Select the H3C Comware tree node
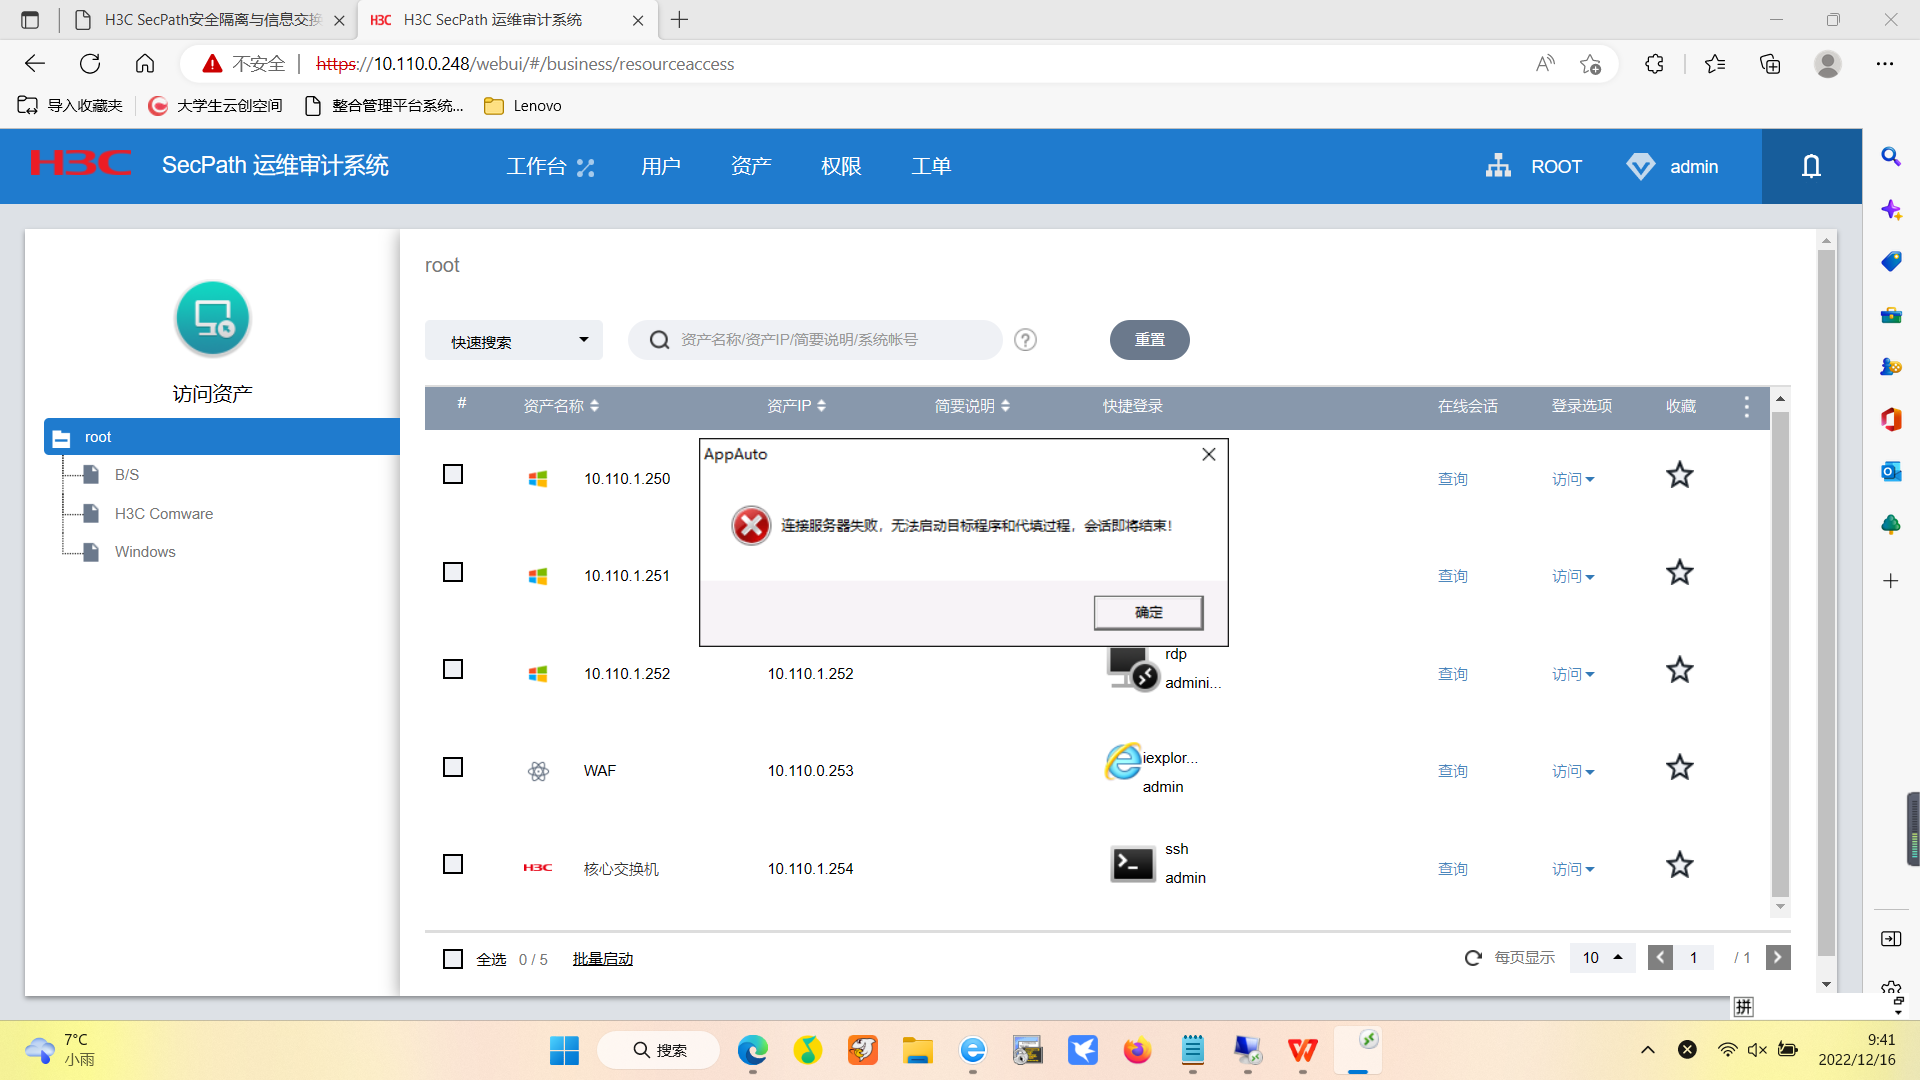Screen dimensions: 1920x1080 point(163,513)
